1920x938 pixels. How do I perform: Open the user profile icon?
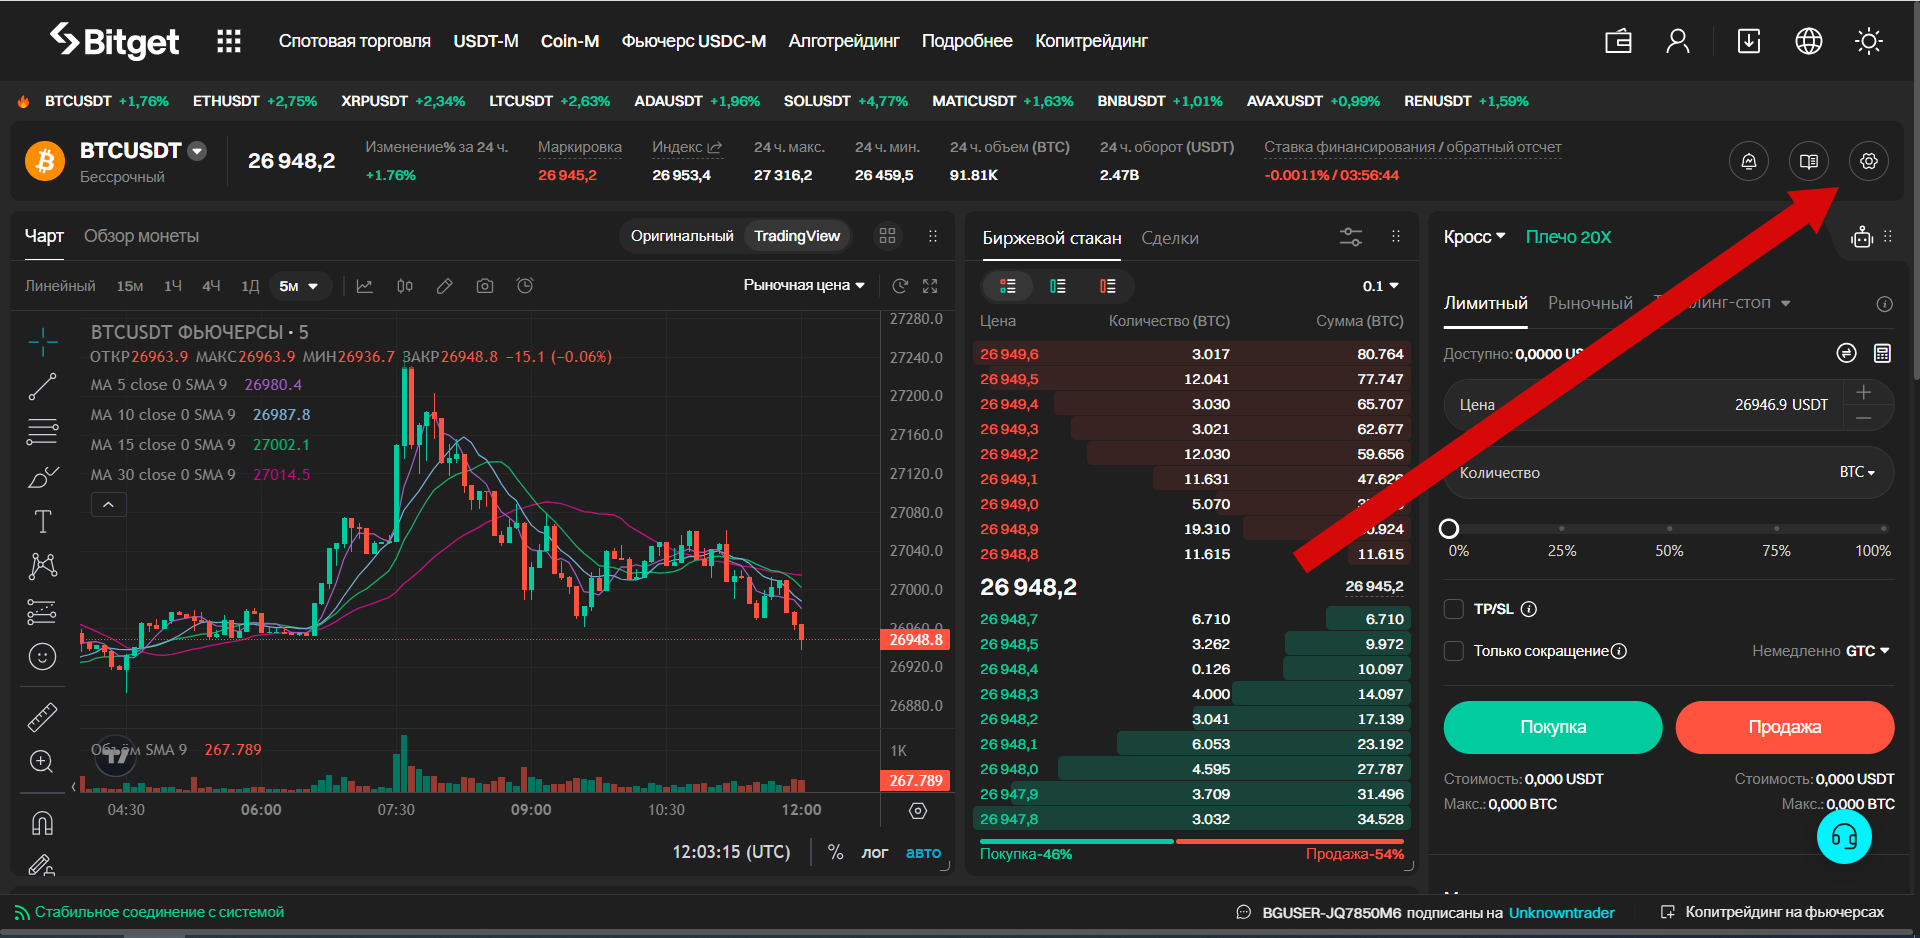[1678, 41]
